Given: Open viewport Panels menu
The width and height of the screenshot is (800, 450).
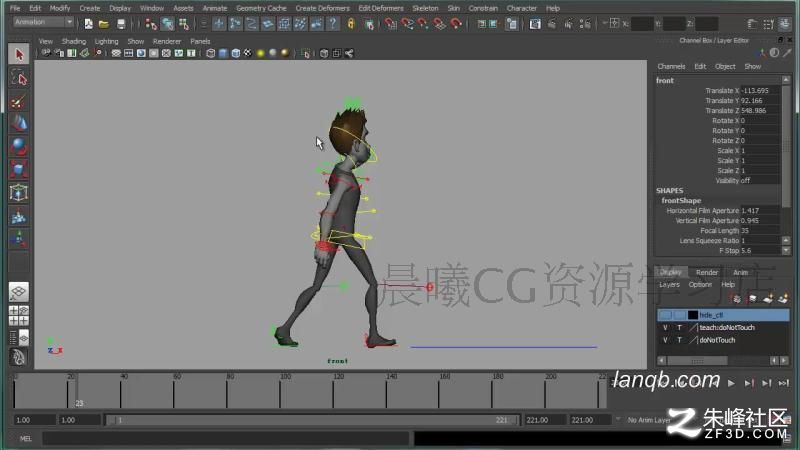Looking at the screenshot, I should tap(200, 41).
